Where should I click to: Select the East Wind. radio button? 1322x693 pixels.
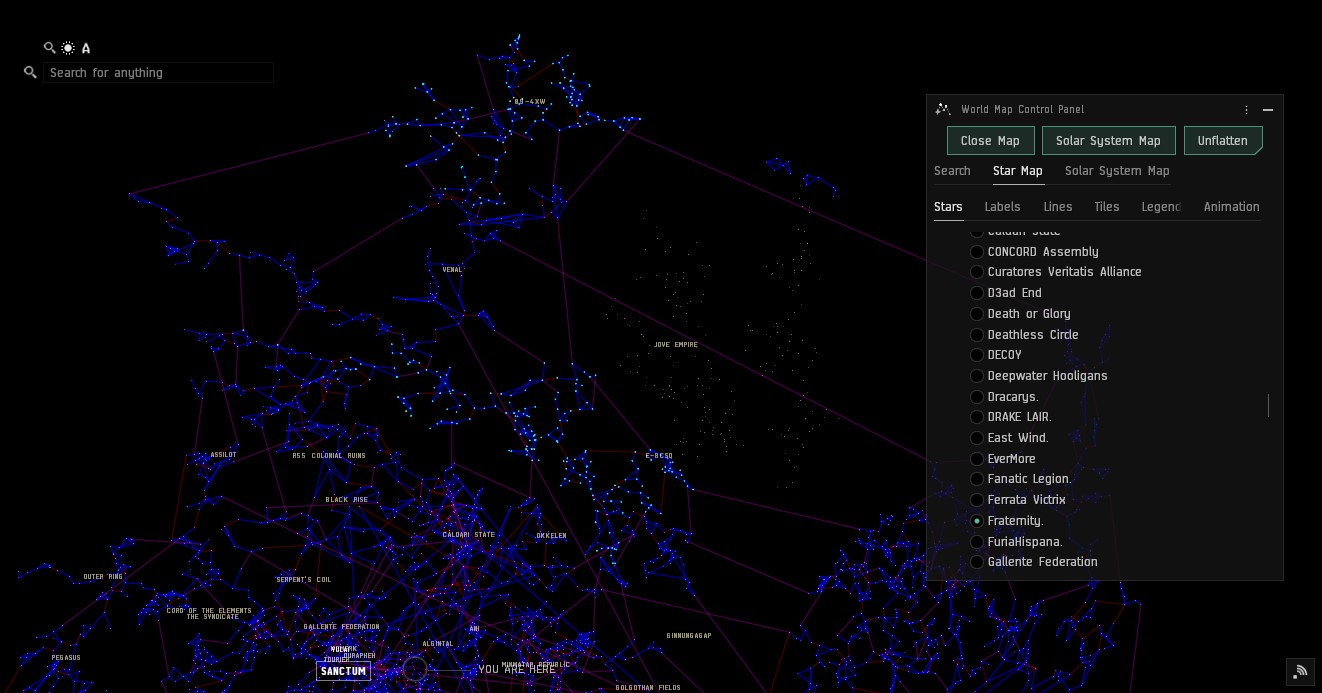point(977,438)
